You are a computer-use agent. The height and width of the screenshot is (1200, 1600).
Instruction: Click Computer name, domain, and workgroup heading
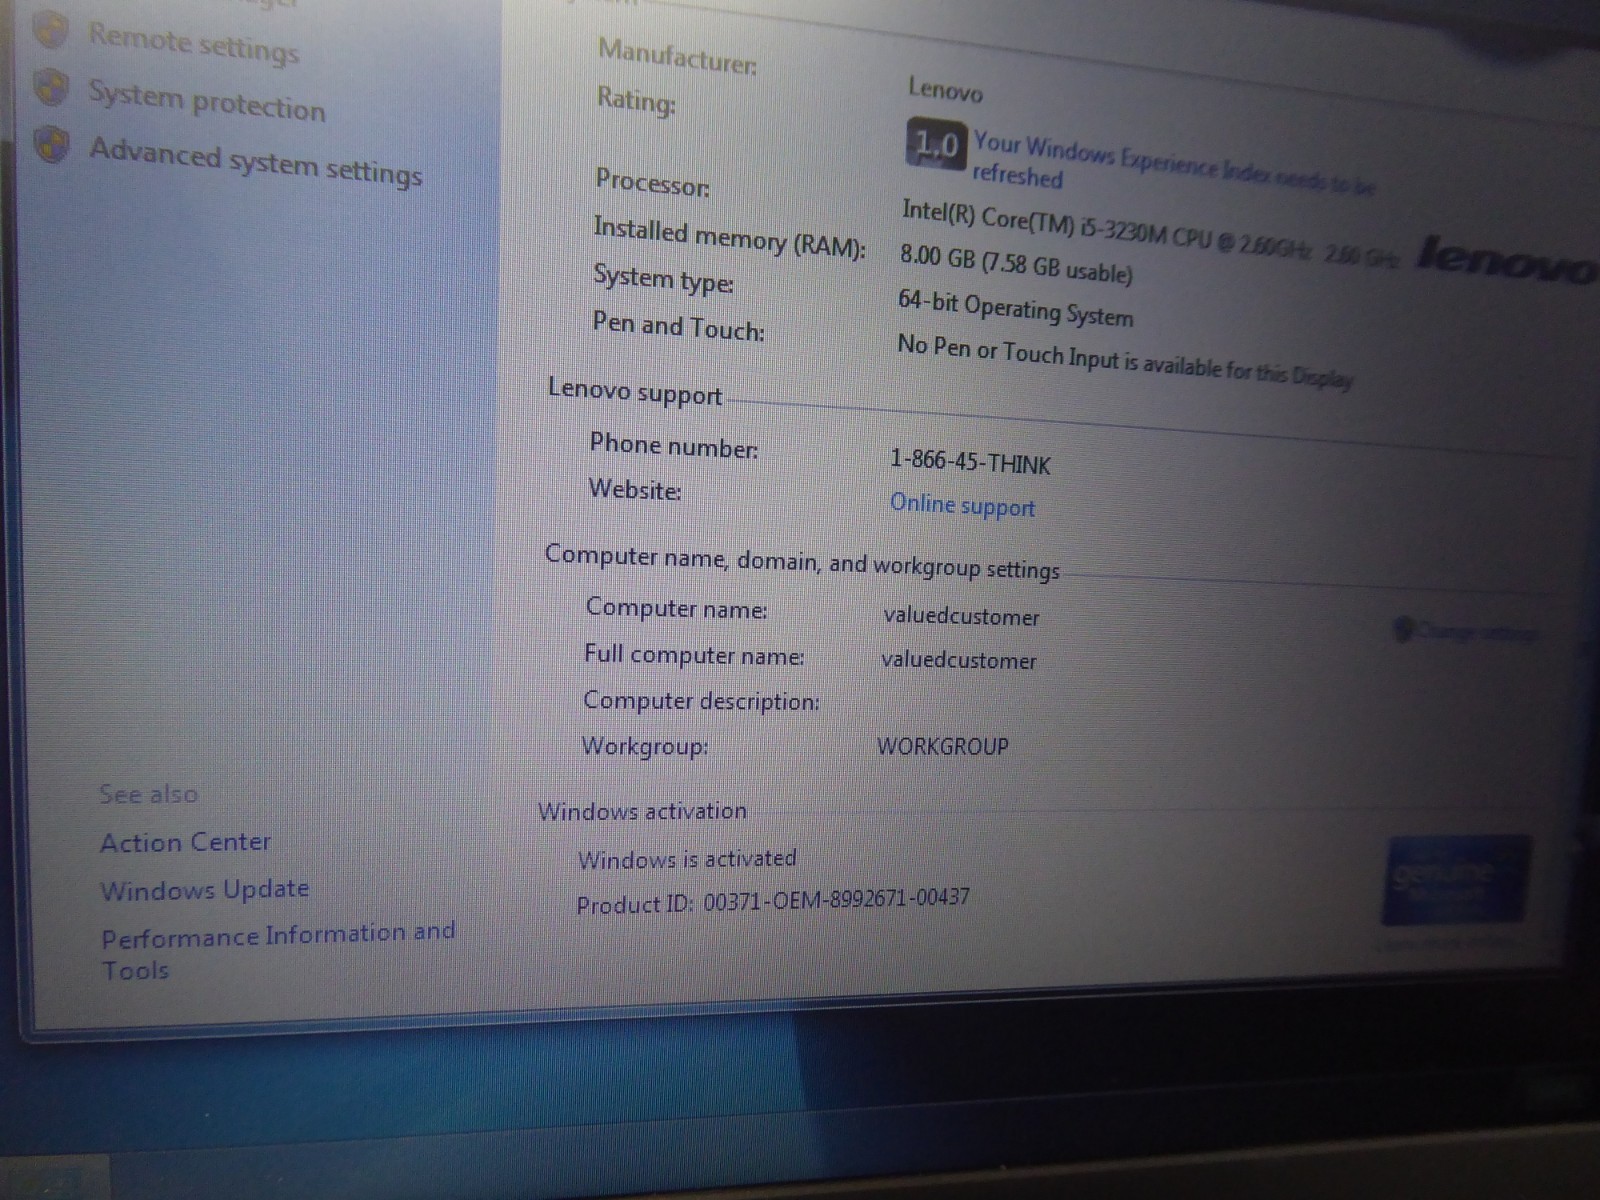click(802, 562)
